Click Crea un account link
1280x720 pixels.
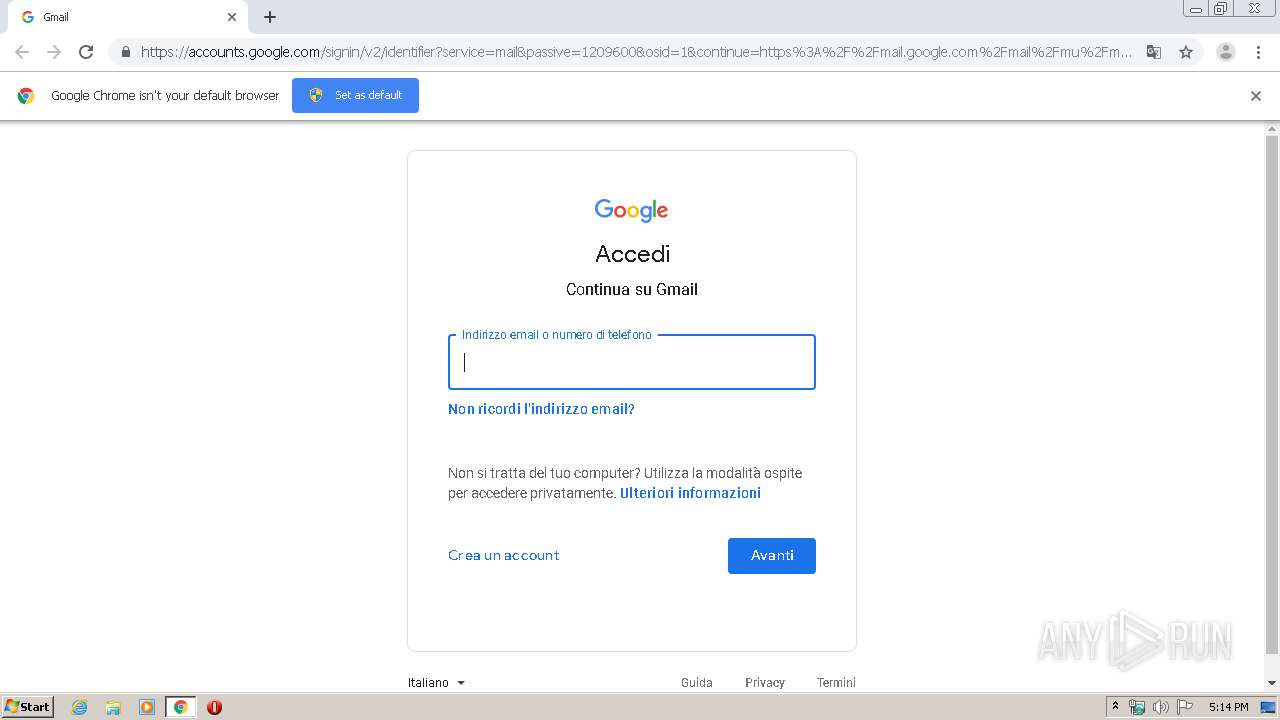pyautogui.click(x=504, y=555)
